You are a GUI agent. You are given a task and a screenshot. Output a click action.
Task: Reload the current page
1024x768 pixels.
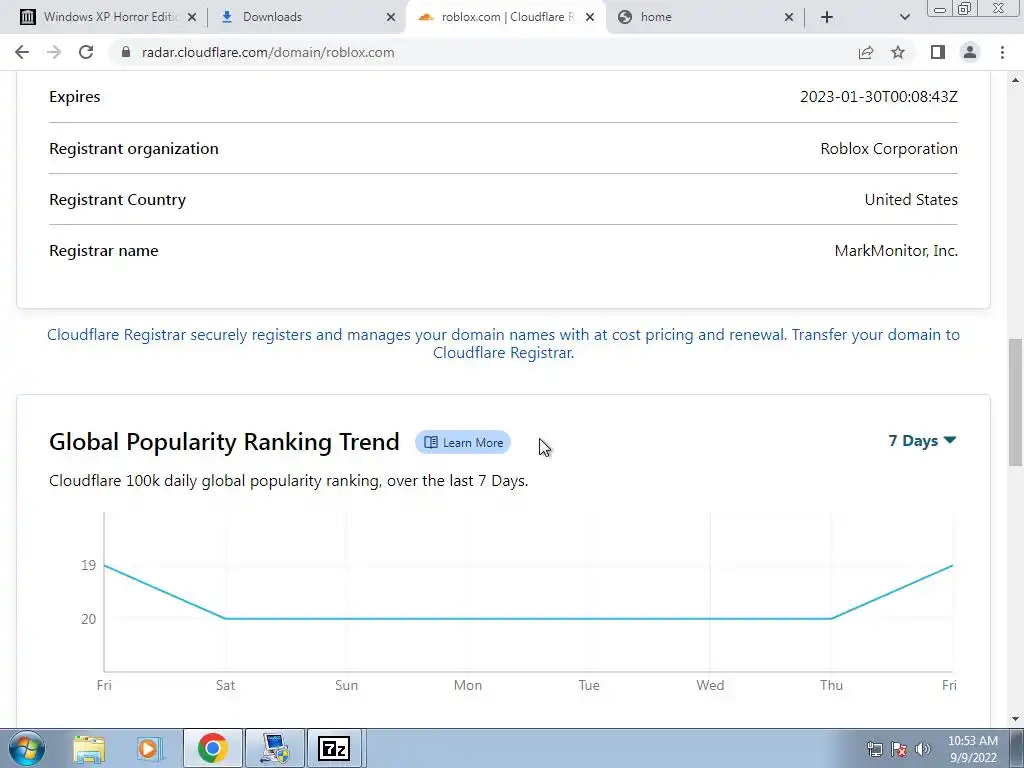point(86,52)
